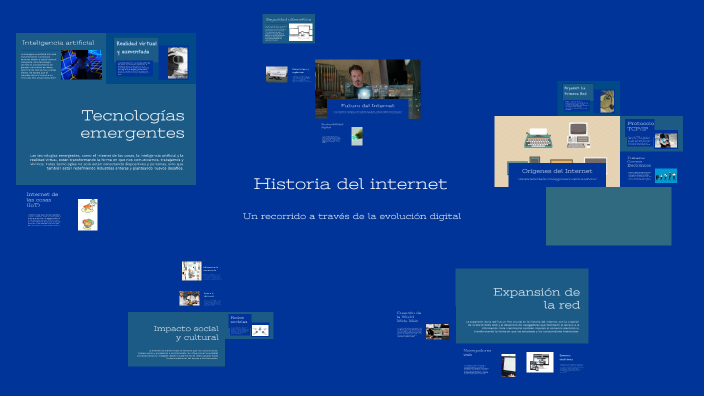
Task: Open the 'Impacto social y cultural' topic heading
Action: click(x=186, y=333)
